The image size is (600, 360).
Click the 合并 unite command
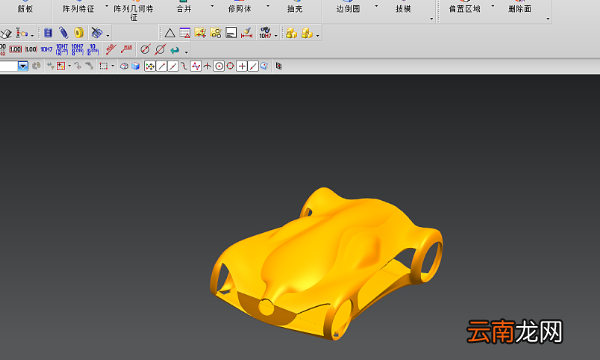coord(184,8)
